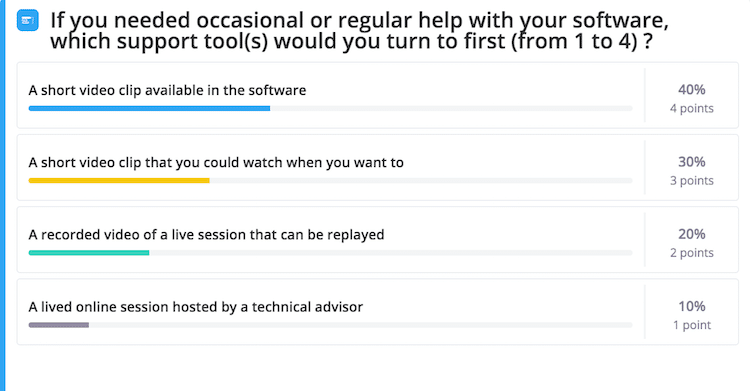Click the poll question heading text

359,31
